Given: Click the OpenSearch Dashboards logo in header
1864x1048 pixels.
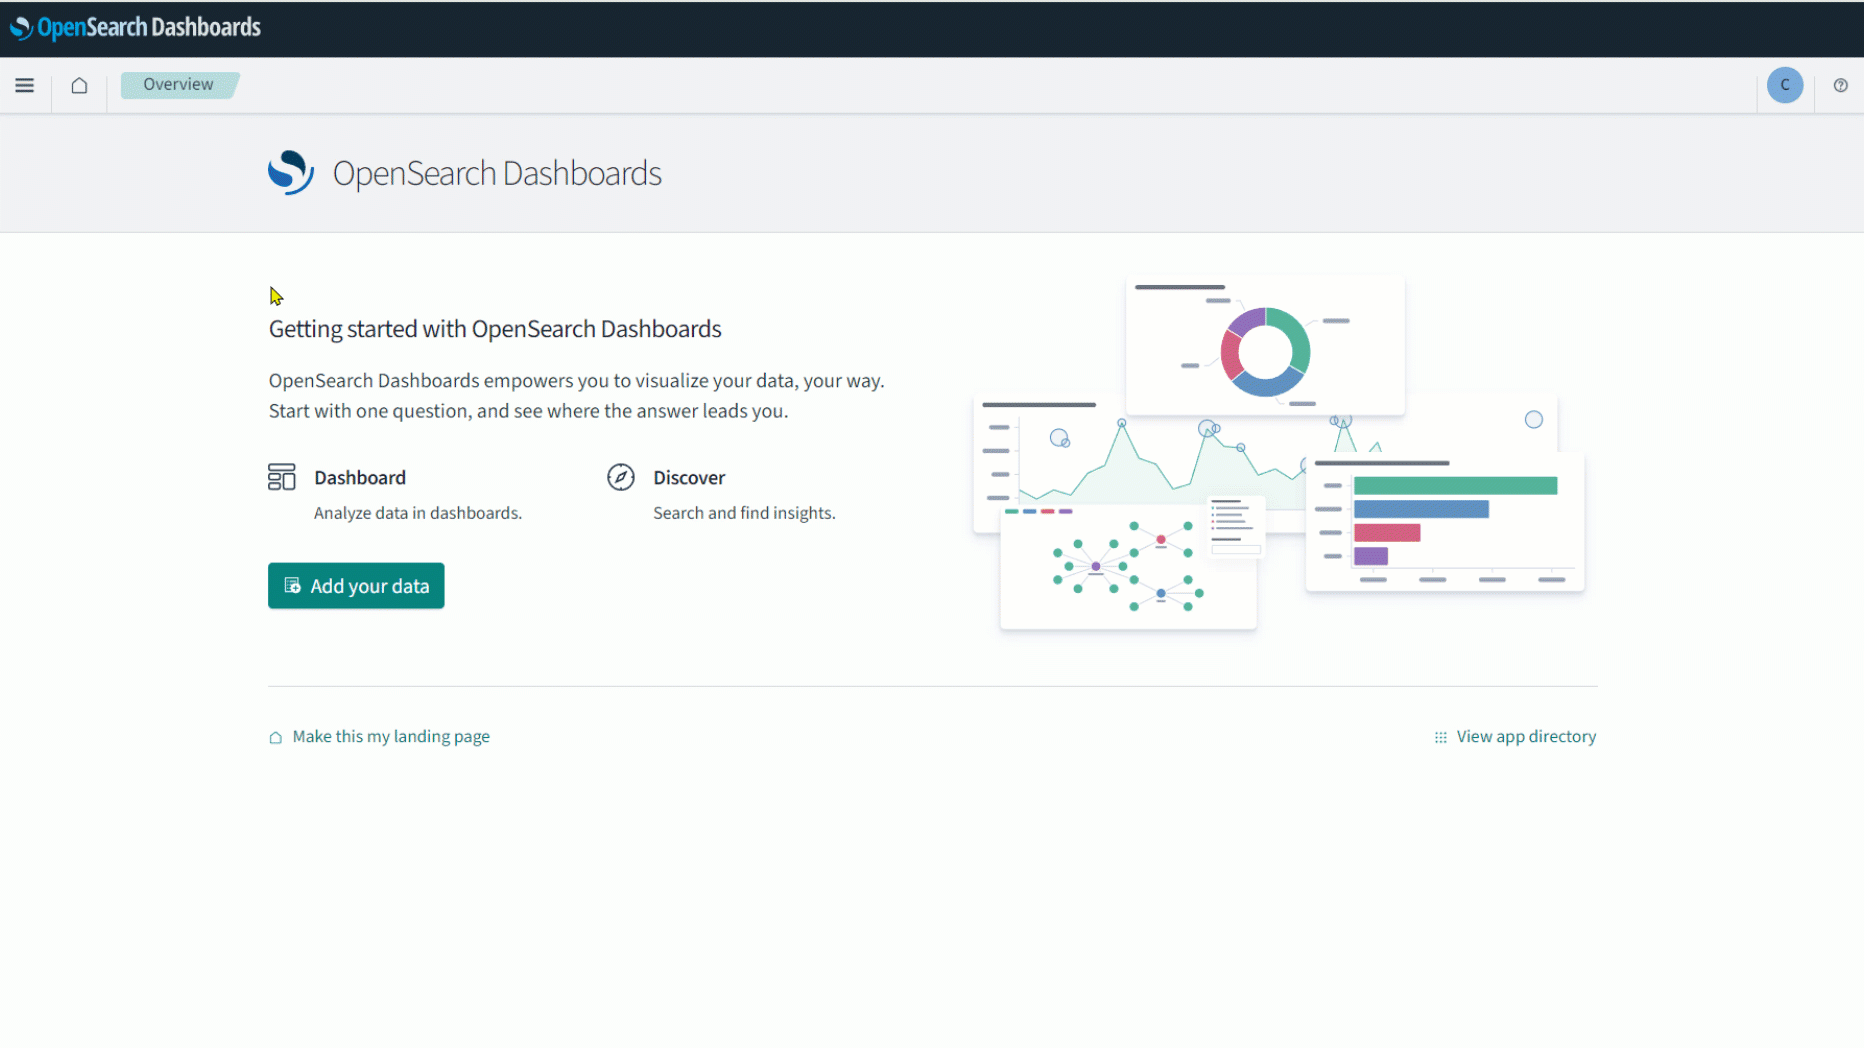Looking at the screenshot, I should [135, 28].
